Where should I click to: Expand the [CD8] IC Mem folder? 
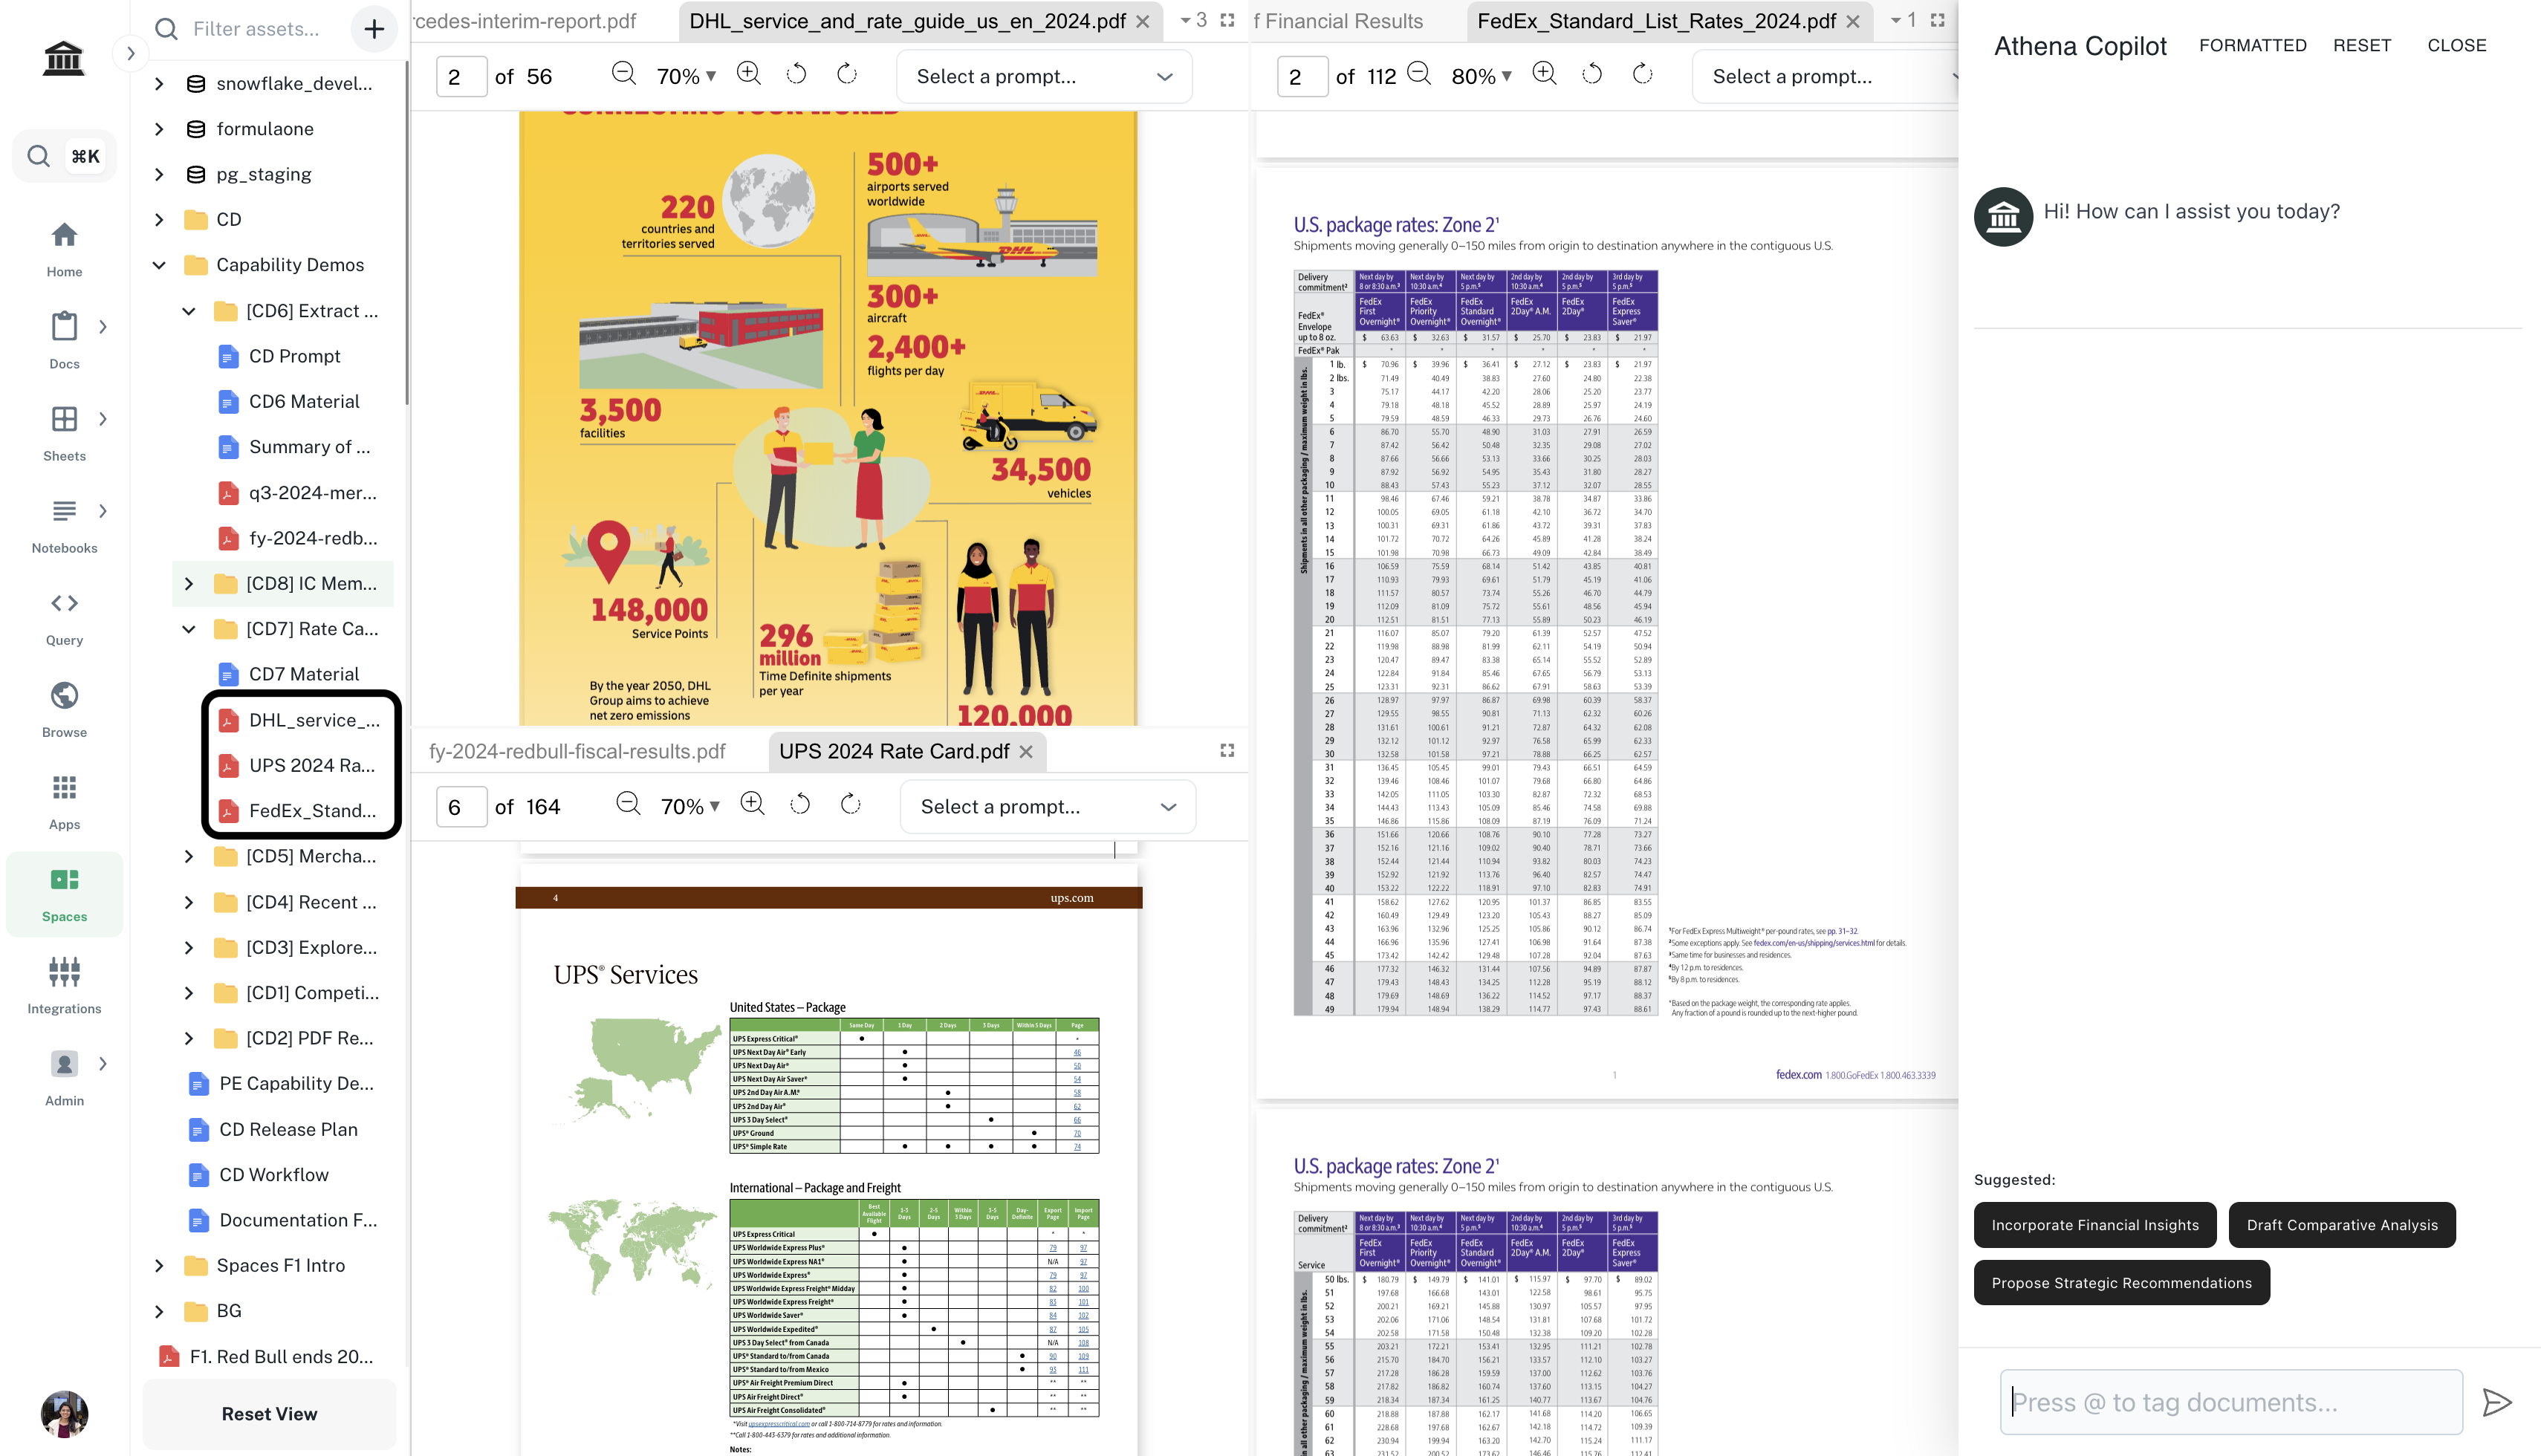click(x=189, y=583)
